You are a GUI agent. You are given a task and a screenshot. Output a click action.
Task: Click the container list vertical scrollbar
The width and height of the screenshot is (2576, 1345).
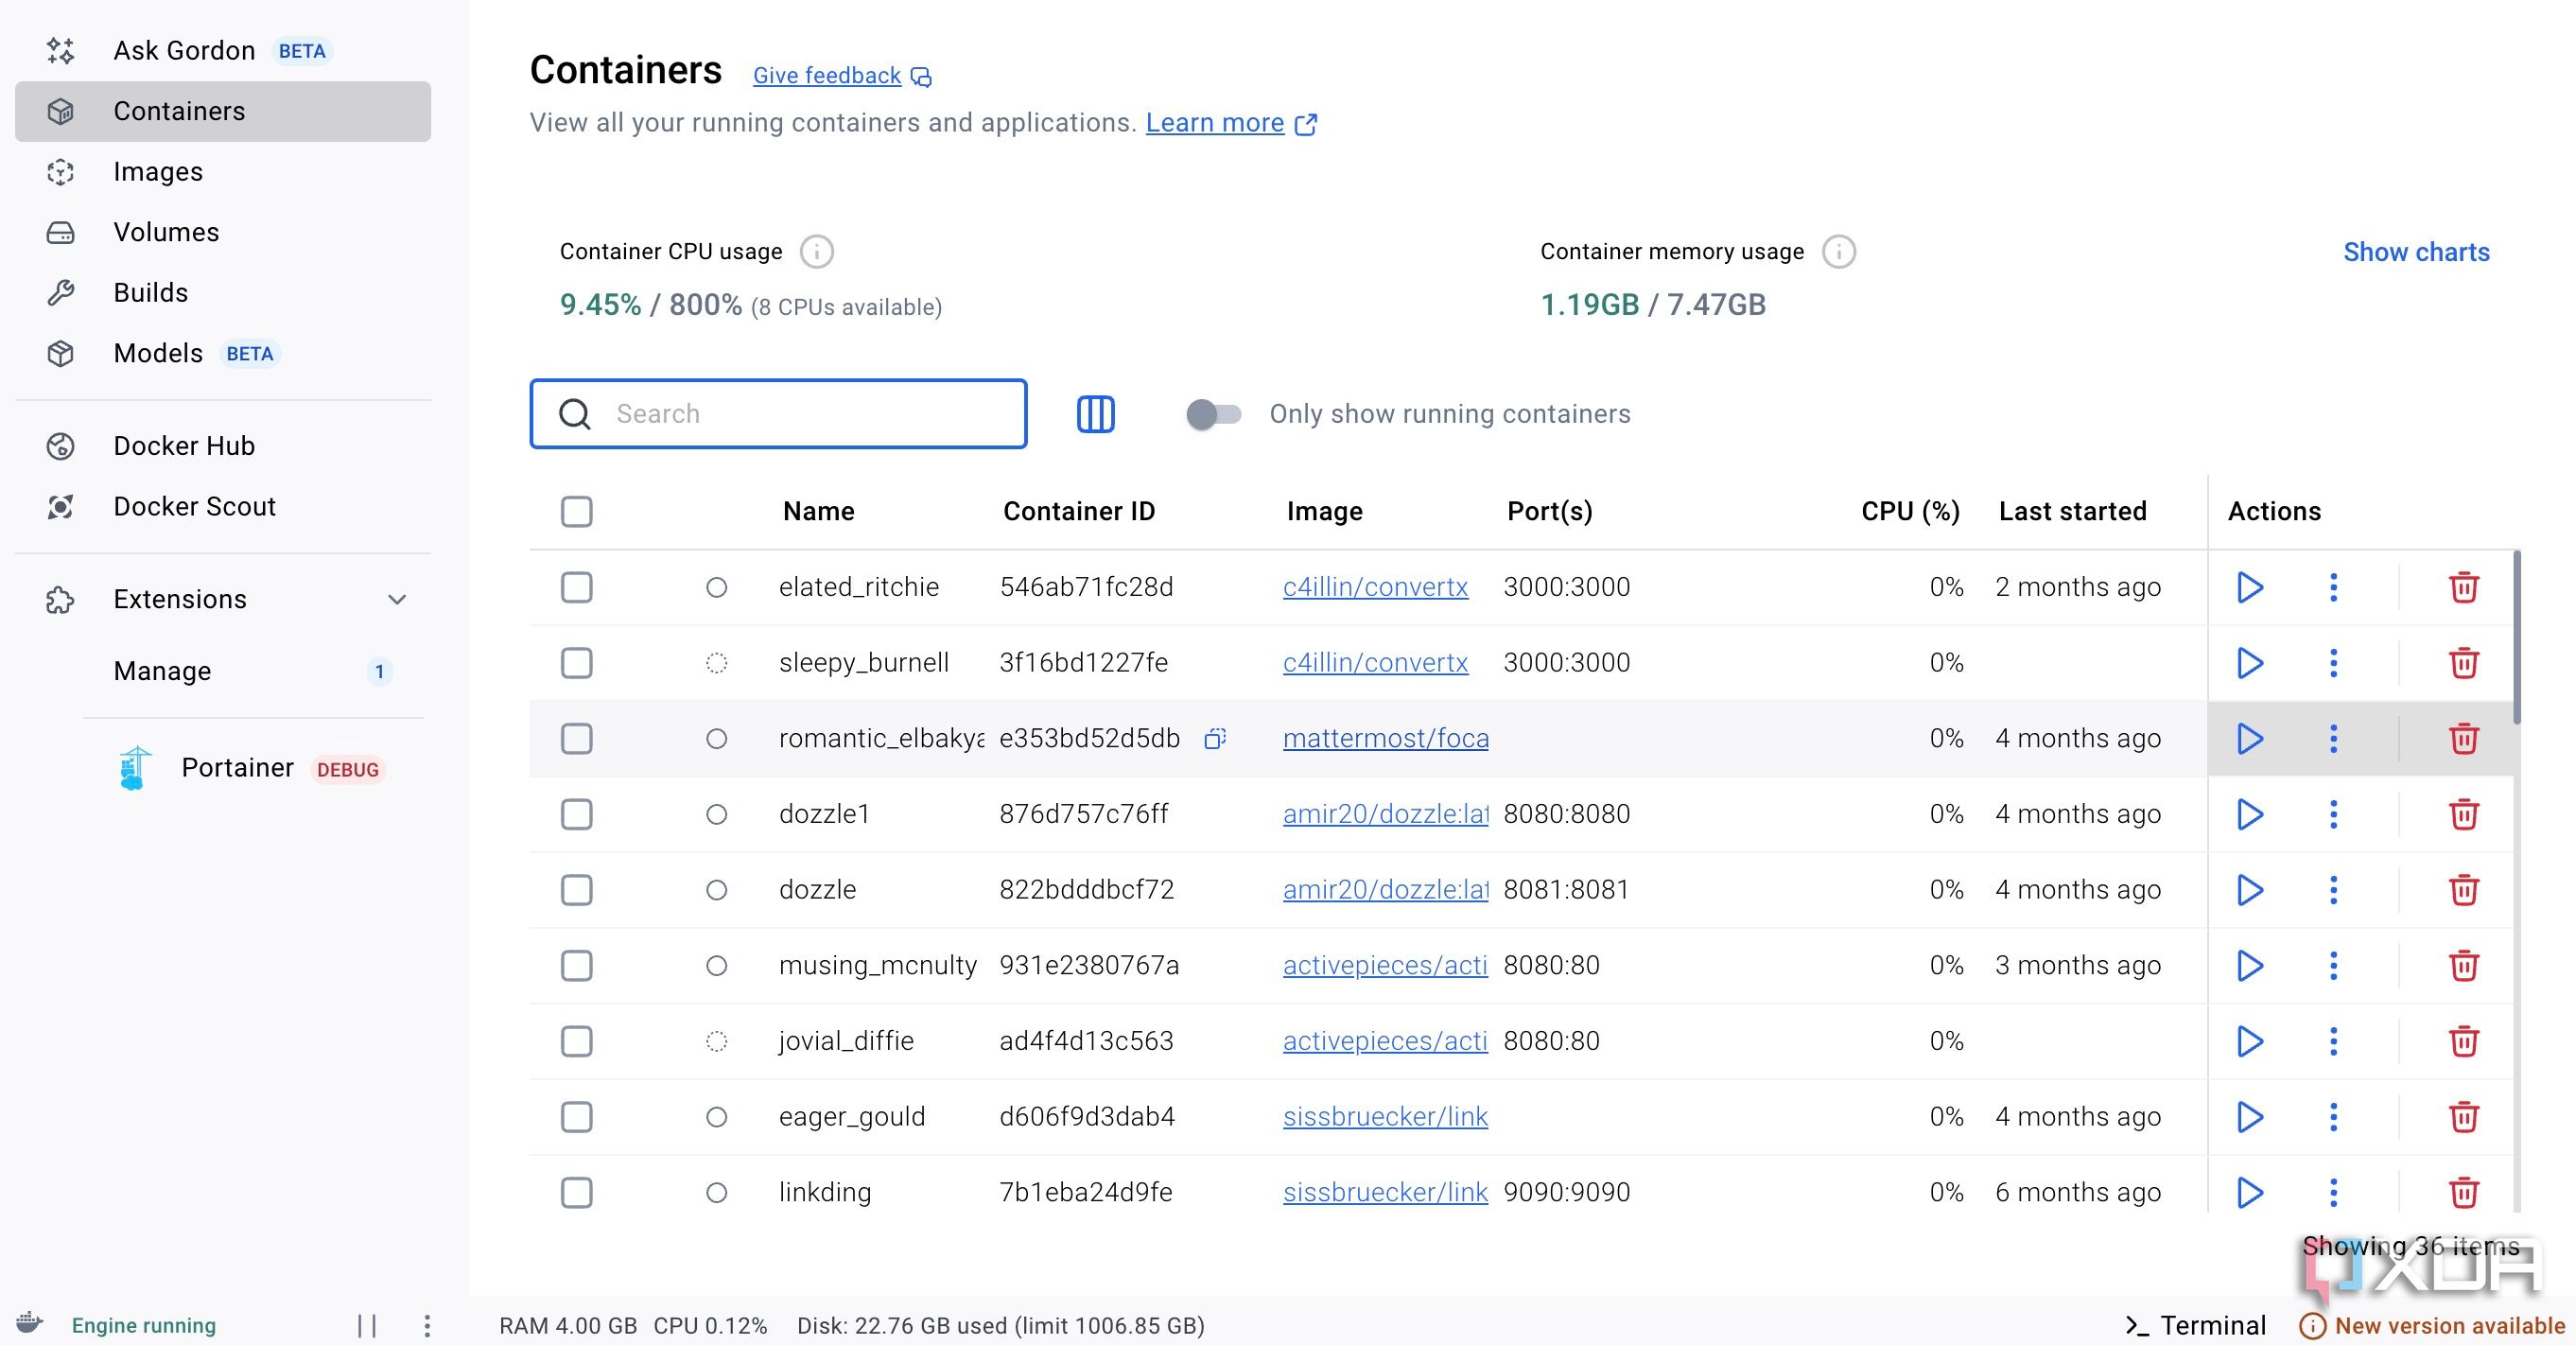(x=2517, y=636)
